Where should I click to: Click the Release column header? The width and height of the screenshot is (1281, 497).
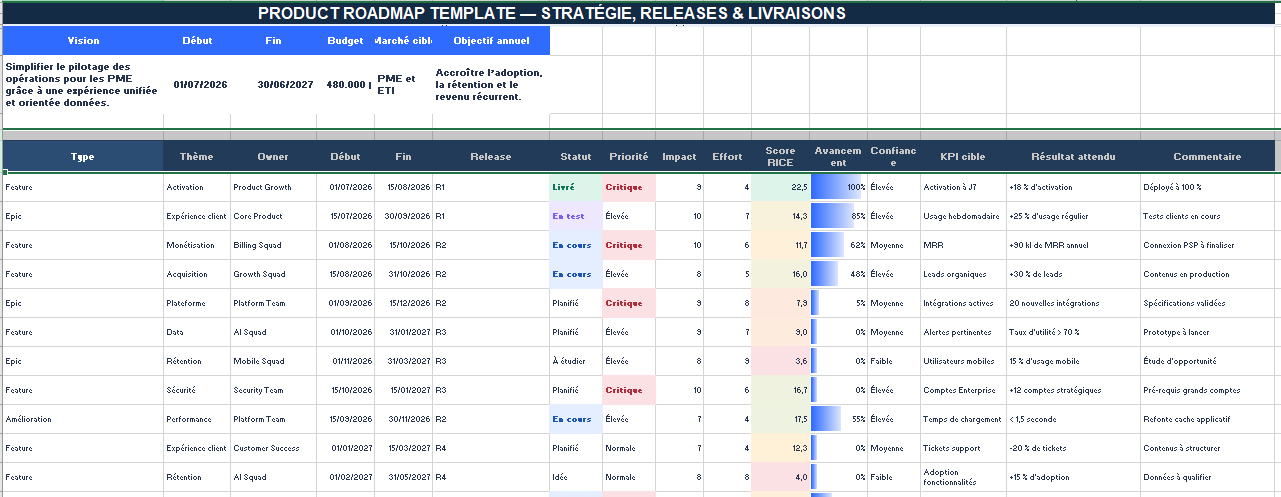tap(491, 156)
